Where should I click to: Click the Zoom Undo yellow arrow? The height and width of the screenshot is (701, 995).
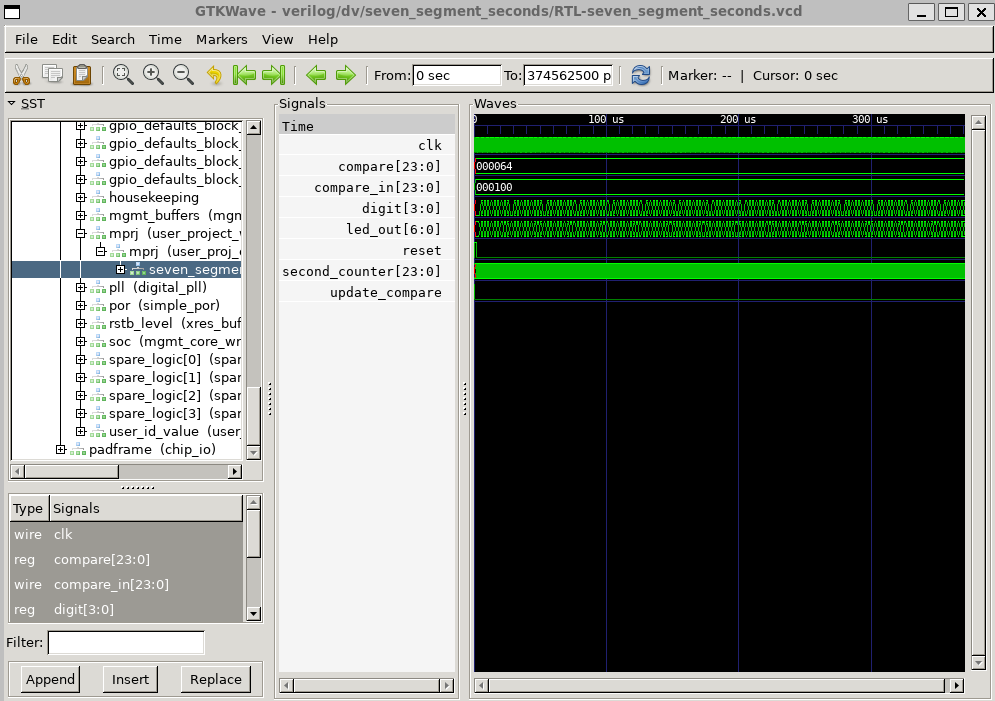[x=214, y=75]
